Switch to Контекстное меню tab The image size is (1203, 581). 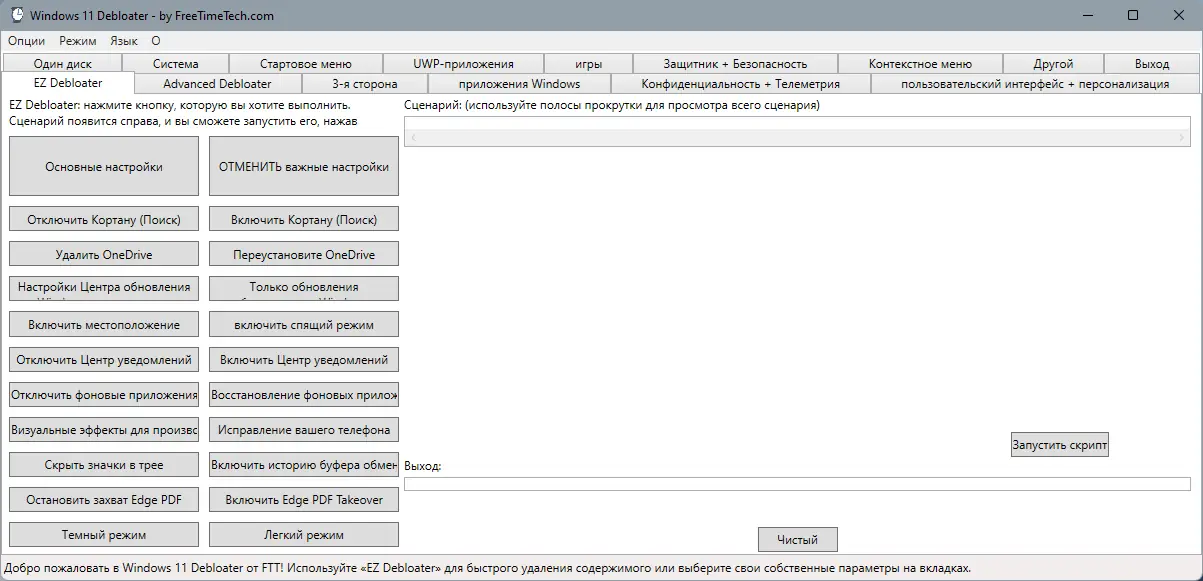[x=920, y=63]
